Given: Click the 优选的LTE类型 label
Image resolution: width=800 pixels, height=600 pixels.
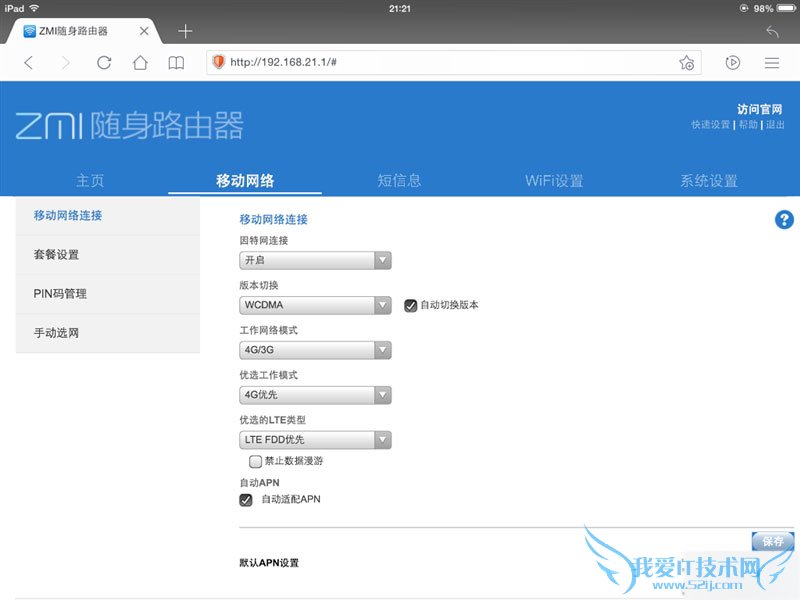Looking at the screenshot, I should click(272, 420).
